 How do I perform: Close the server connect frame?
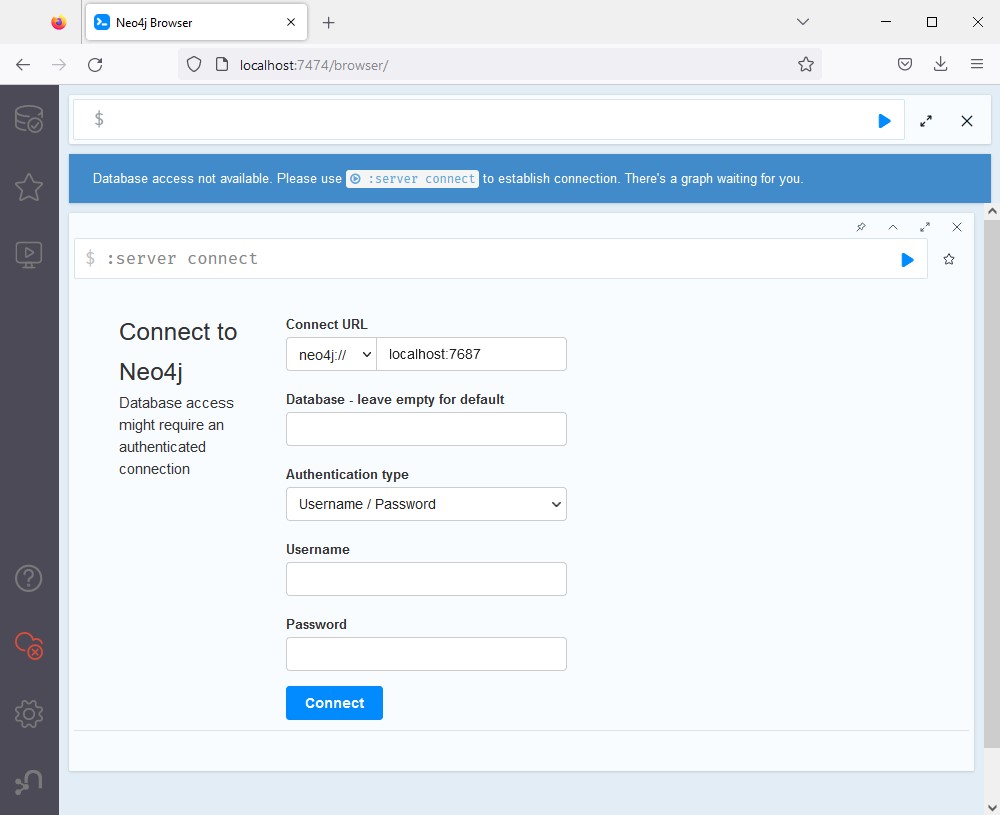(957, 227)
